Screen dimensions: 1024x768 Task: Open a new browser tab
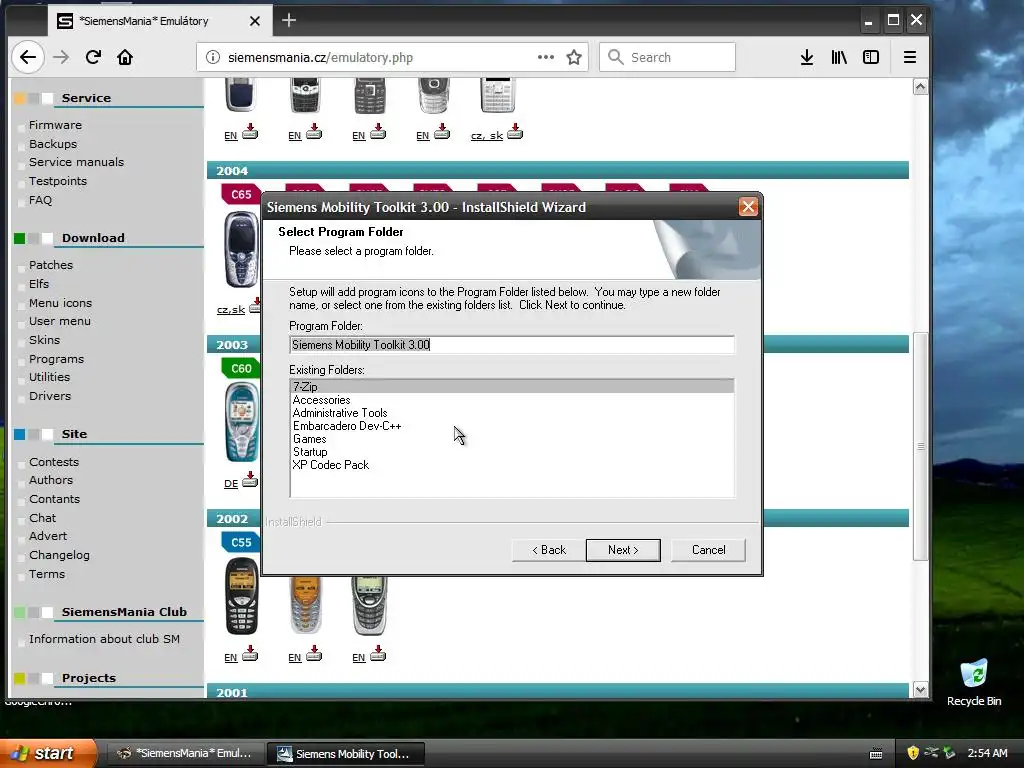pyautogui.click(x=289, y=20)
